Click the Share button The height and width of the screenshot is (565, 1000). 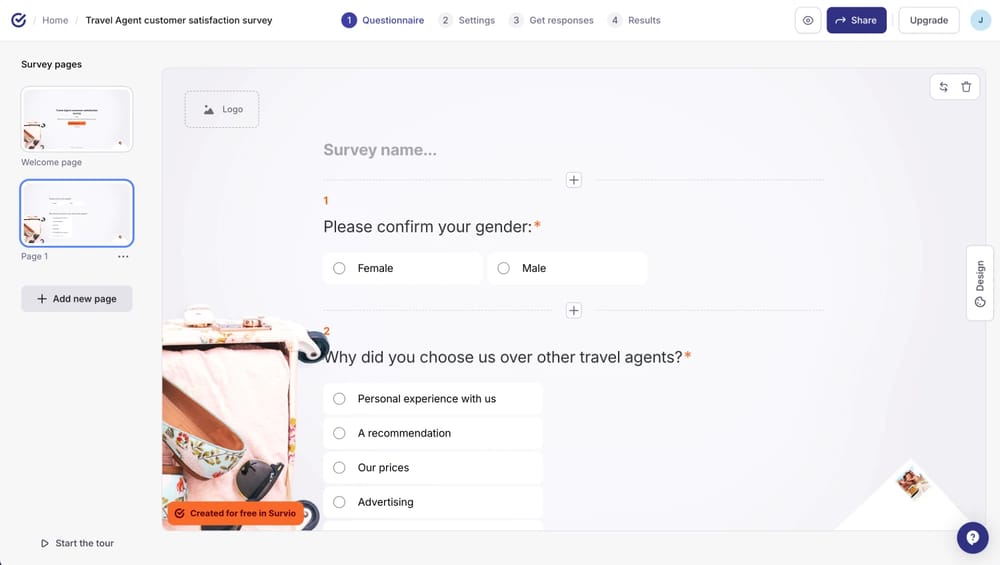click(856, 20)
